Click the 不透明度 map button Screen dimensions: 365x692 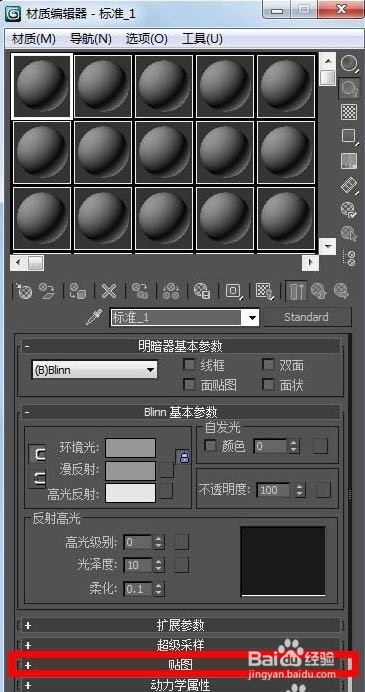[x=324, y=489]
